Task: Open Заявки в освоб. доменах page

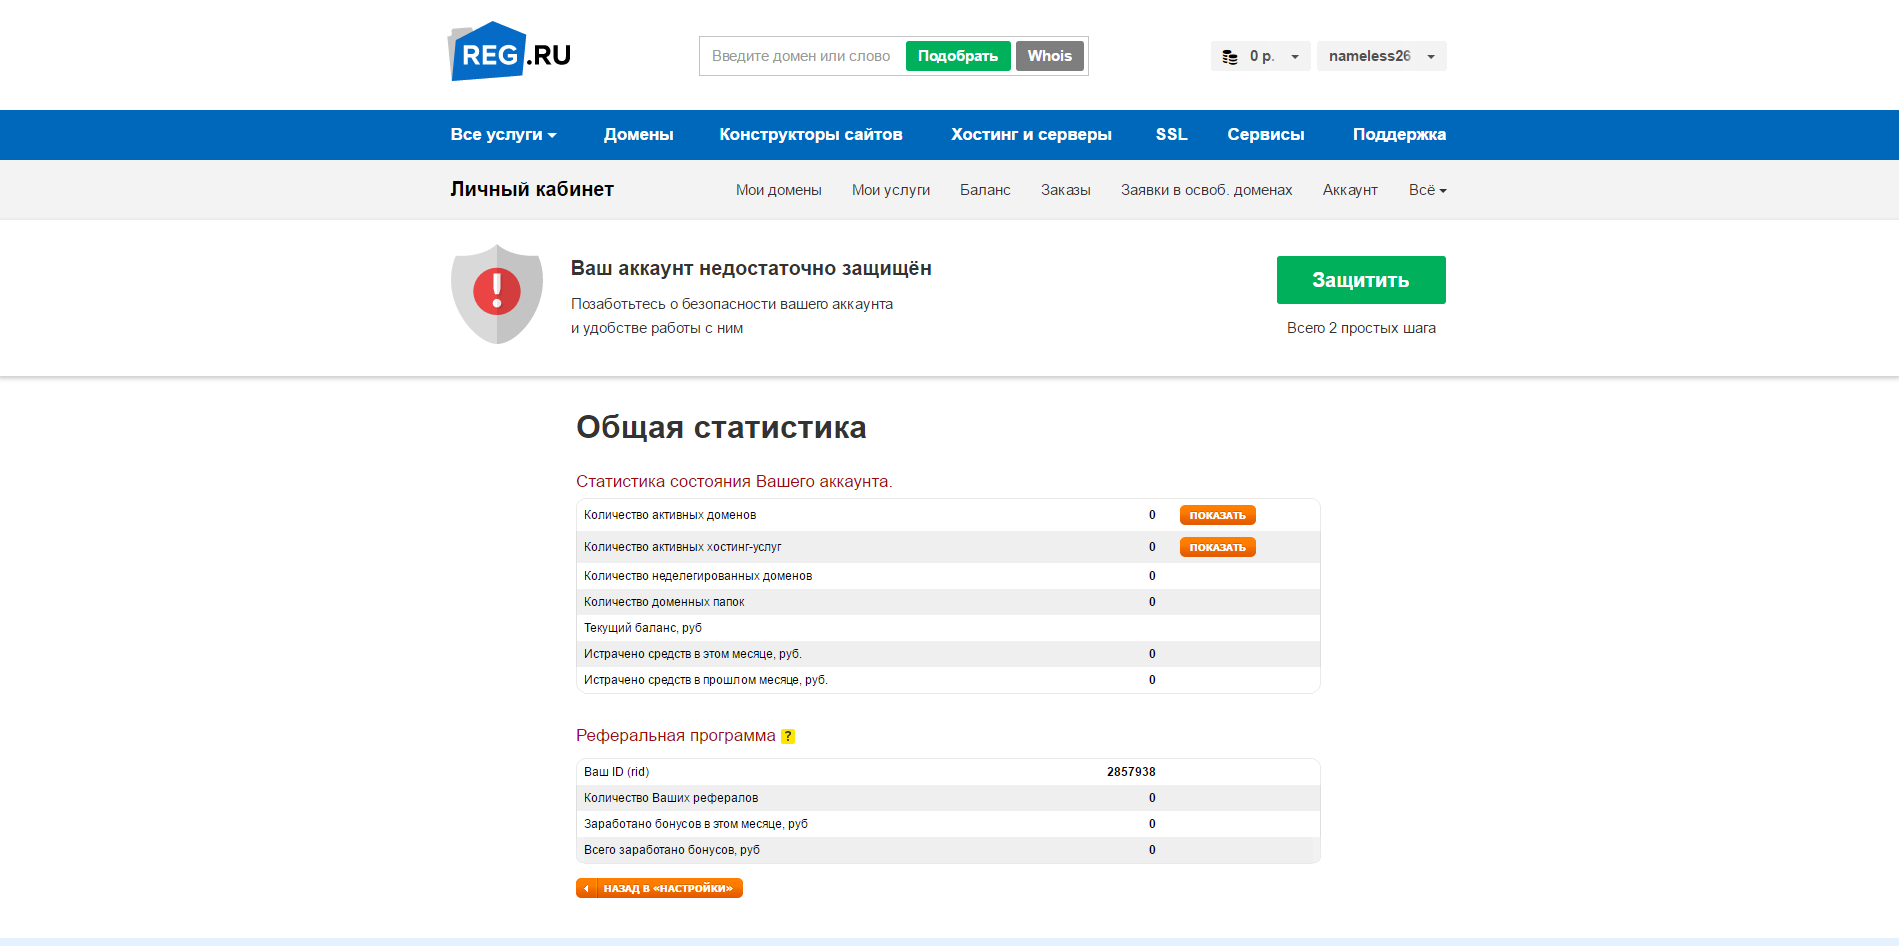Action: tap(1206, 189)
